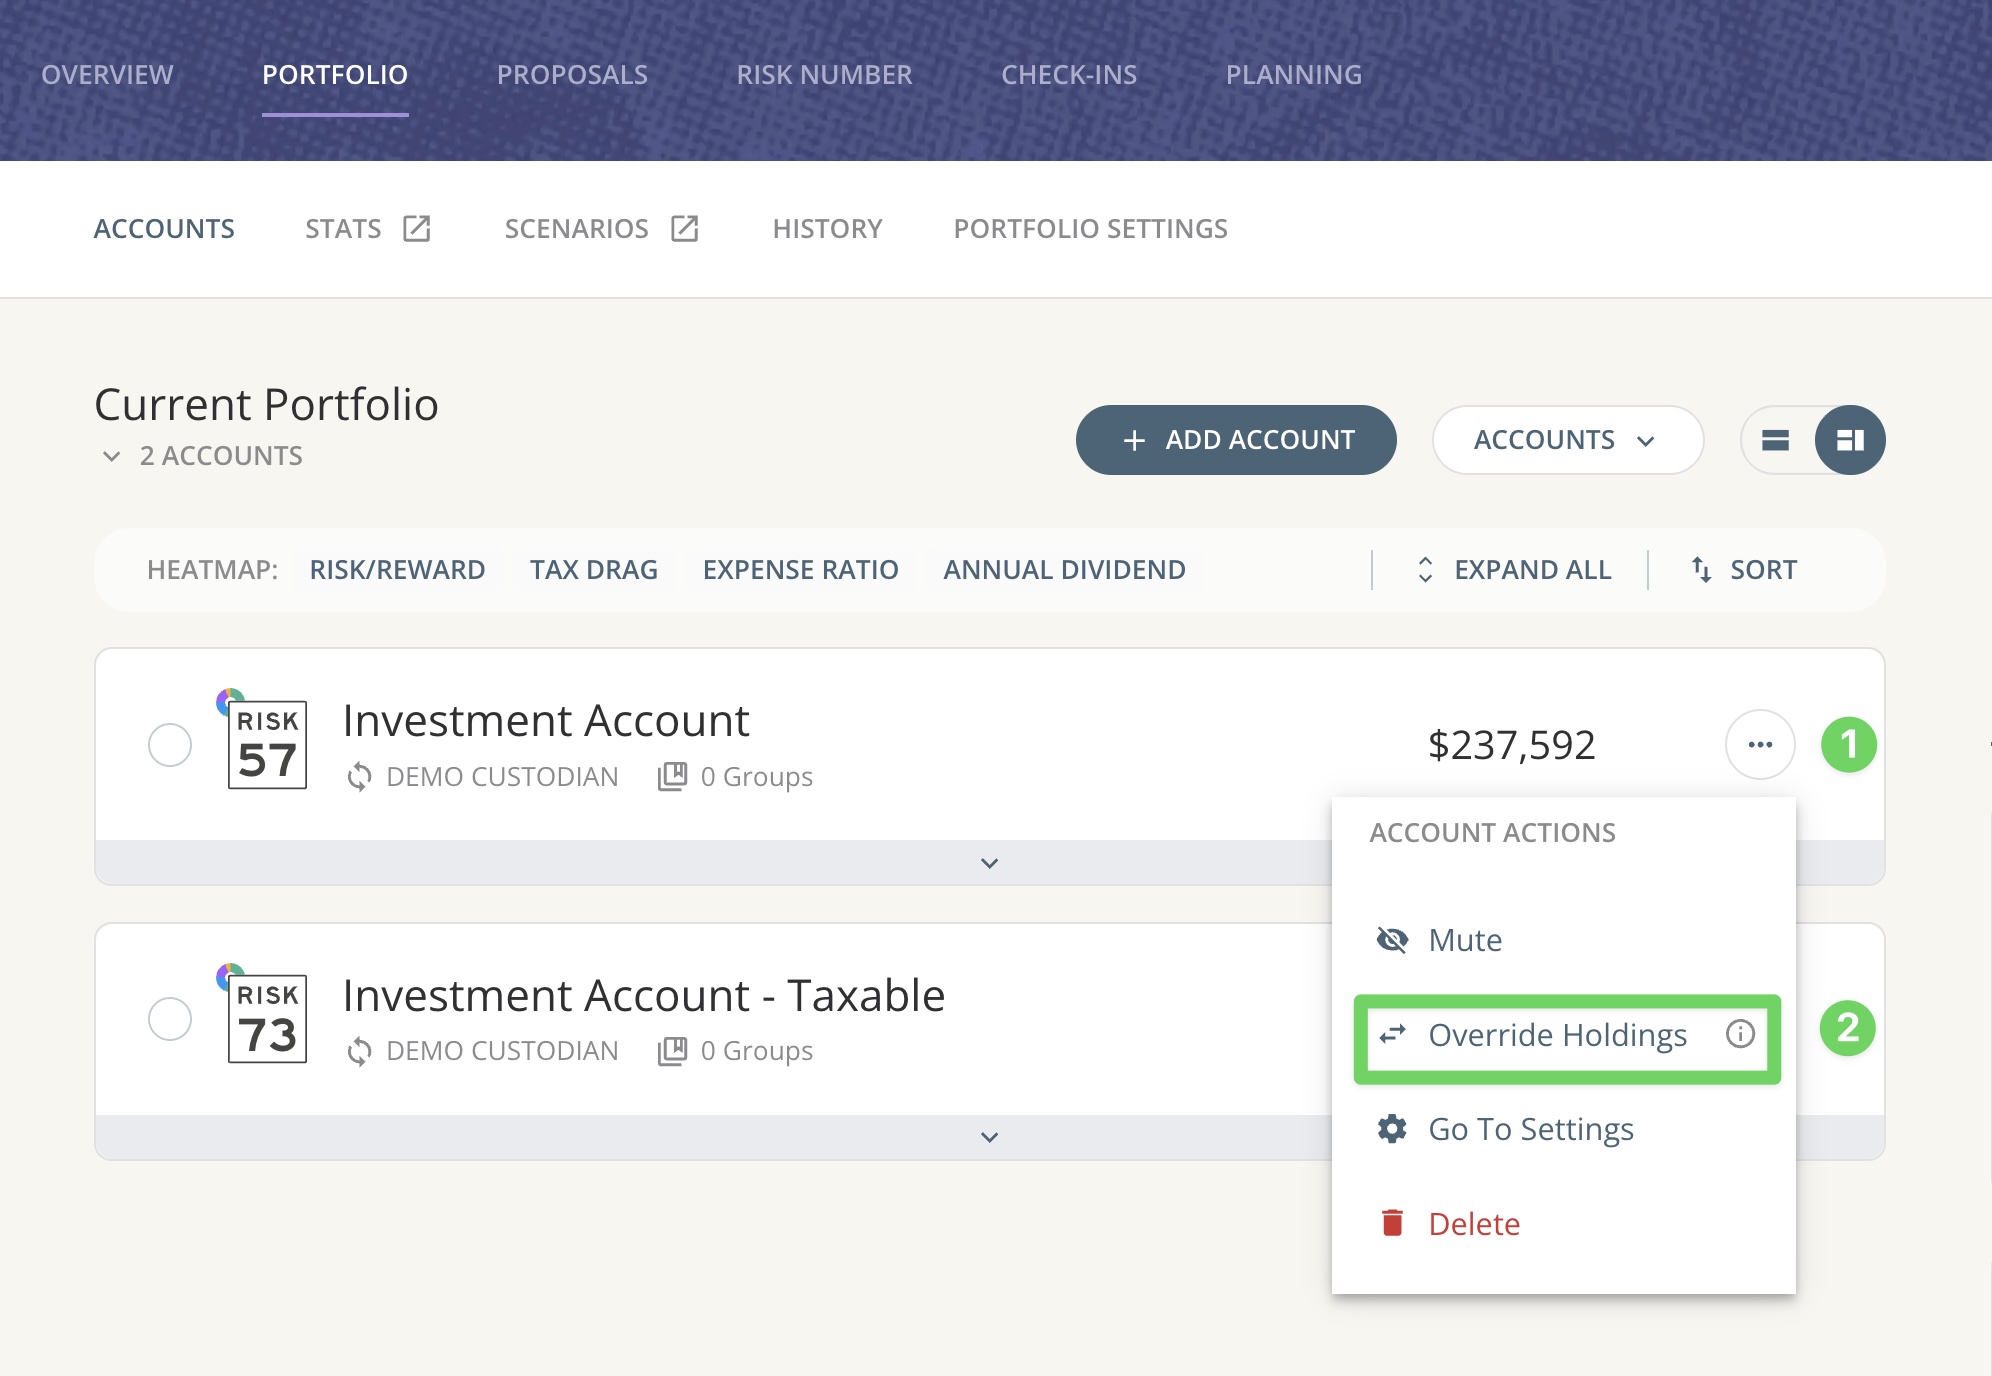
Task: Click the Add Account button
Action: point(1236,440)
